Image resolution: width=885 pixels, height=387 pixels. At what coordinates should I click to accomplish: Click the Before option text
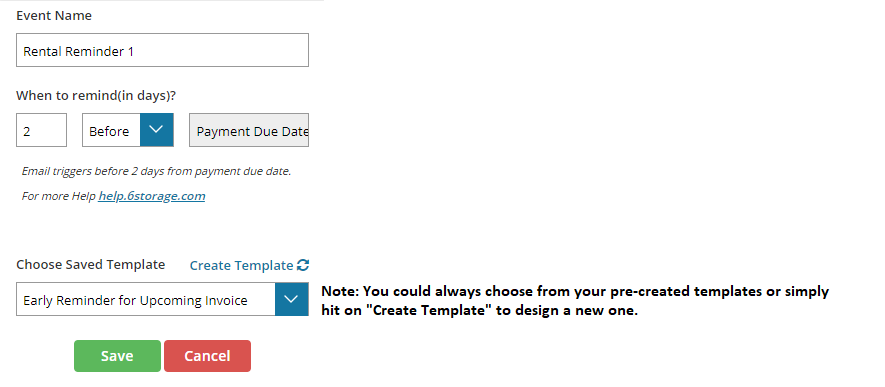coord(109,131)
